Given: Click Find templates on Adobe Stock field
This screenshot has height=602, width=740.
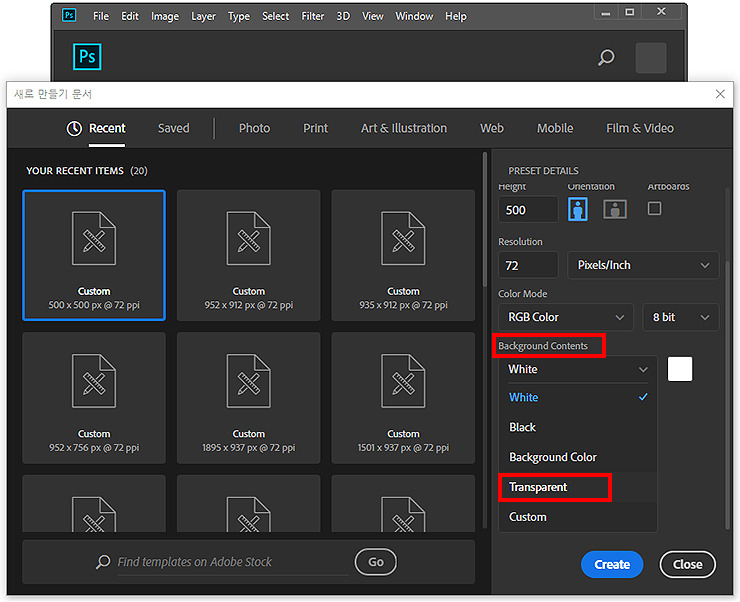Looking at the screenshot, I should (232, 562).
